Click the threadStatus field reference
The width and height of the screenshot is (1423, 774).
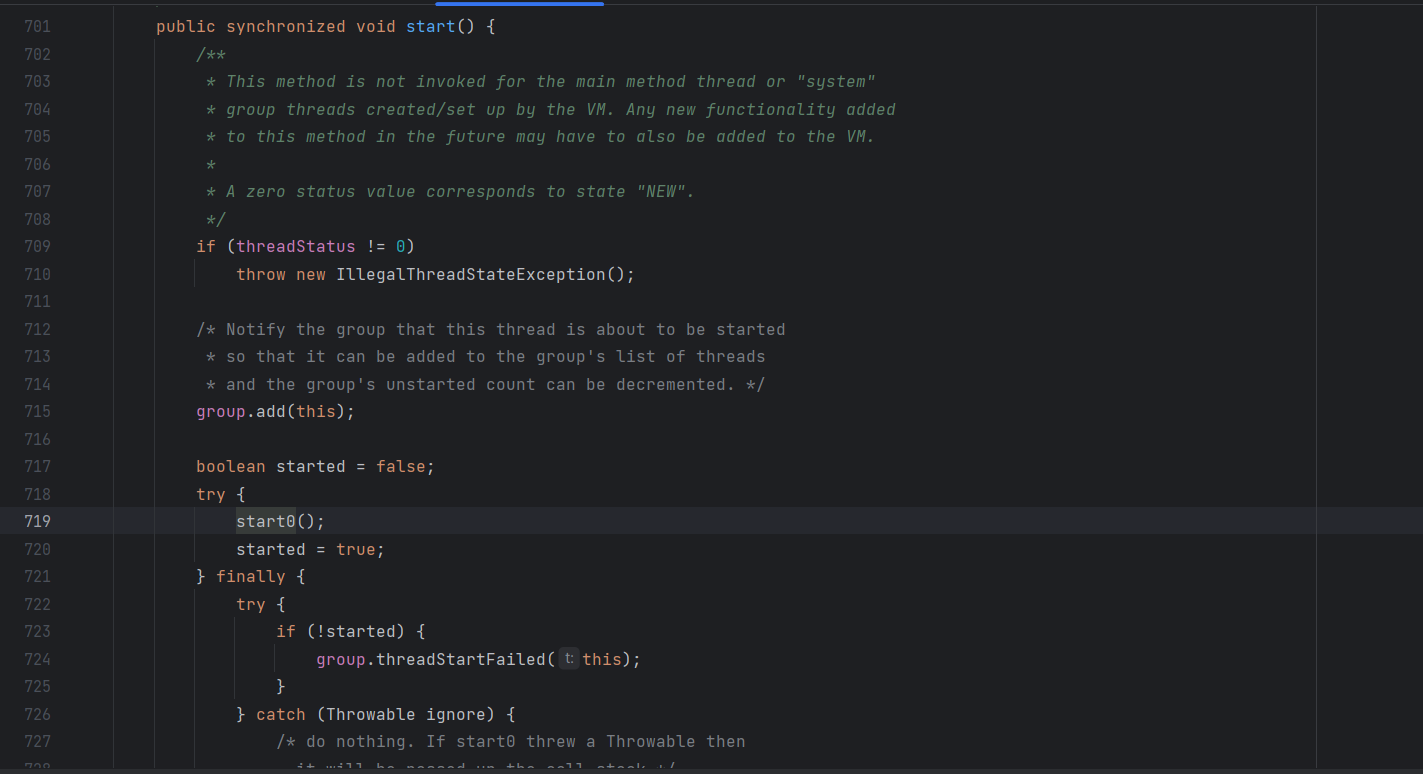[295, 246]
